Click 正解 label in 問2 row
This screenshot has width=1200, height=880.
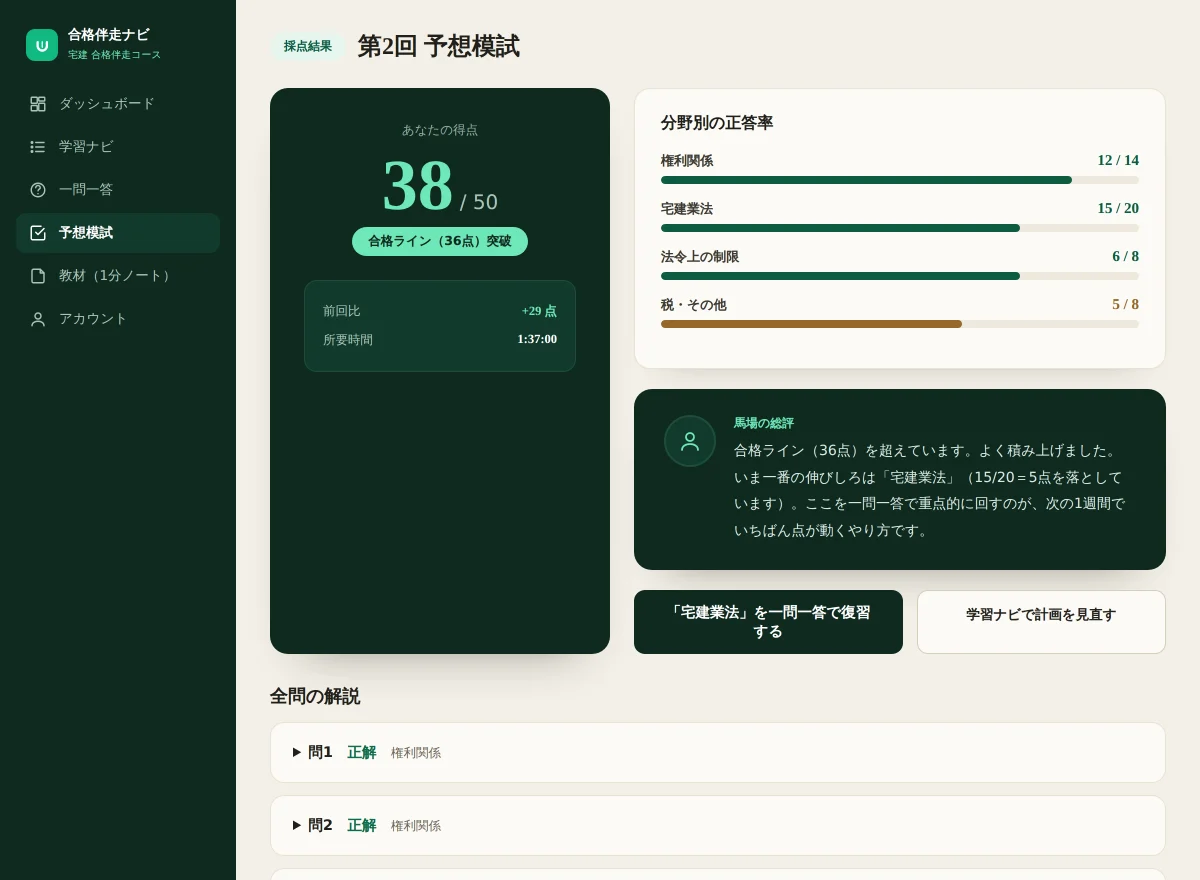tap(362, 825)
